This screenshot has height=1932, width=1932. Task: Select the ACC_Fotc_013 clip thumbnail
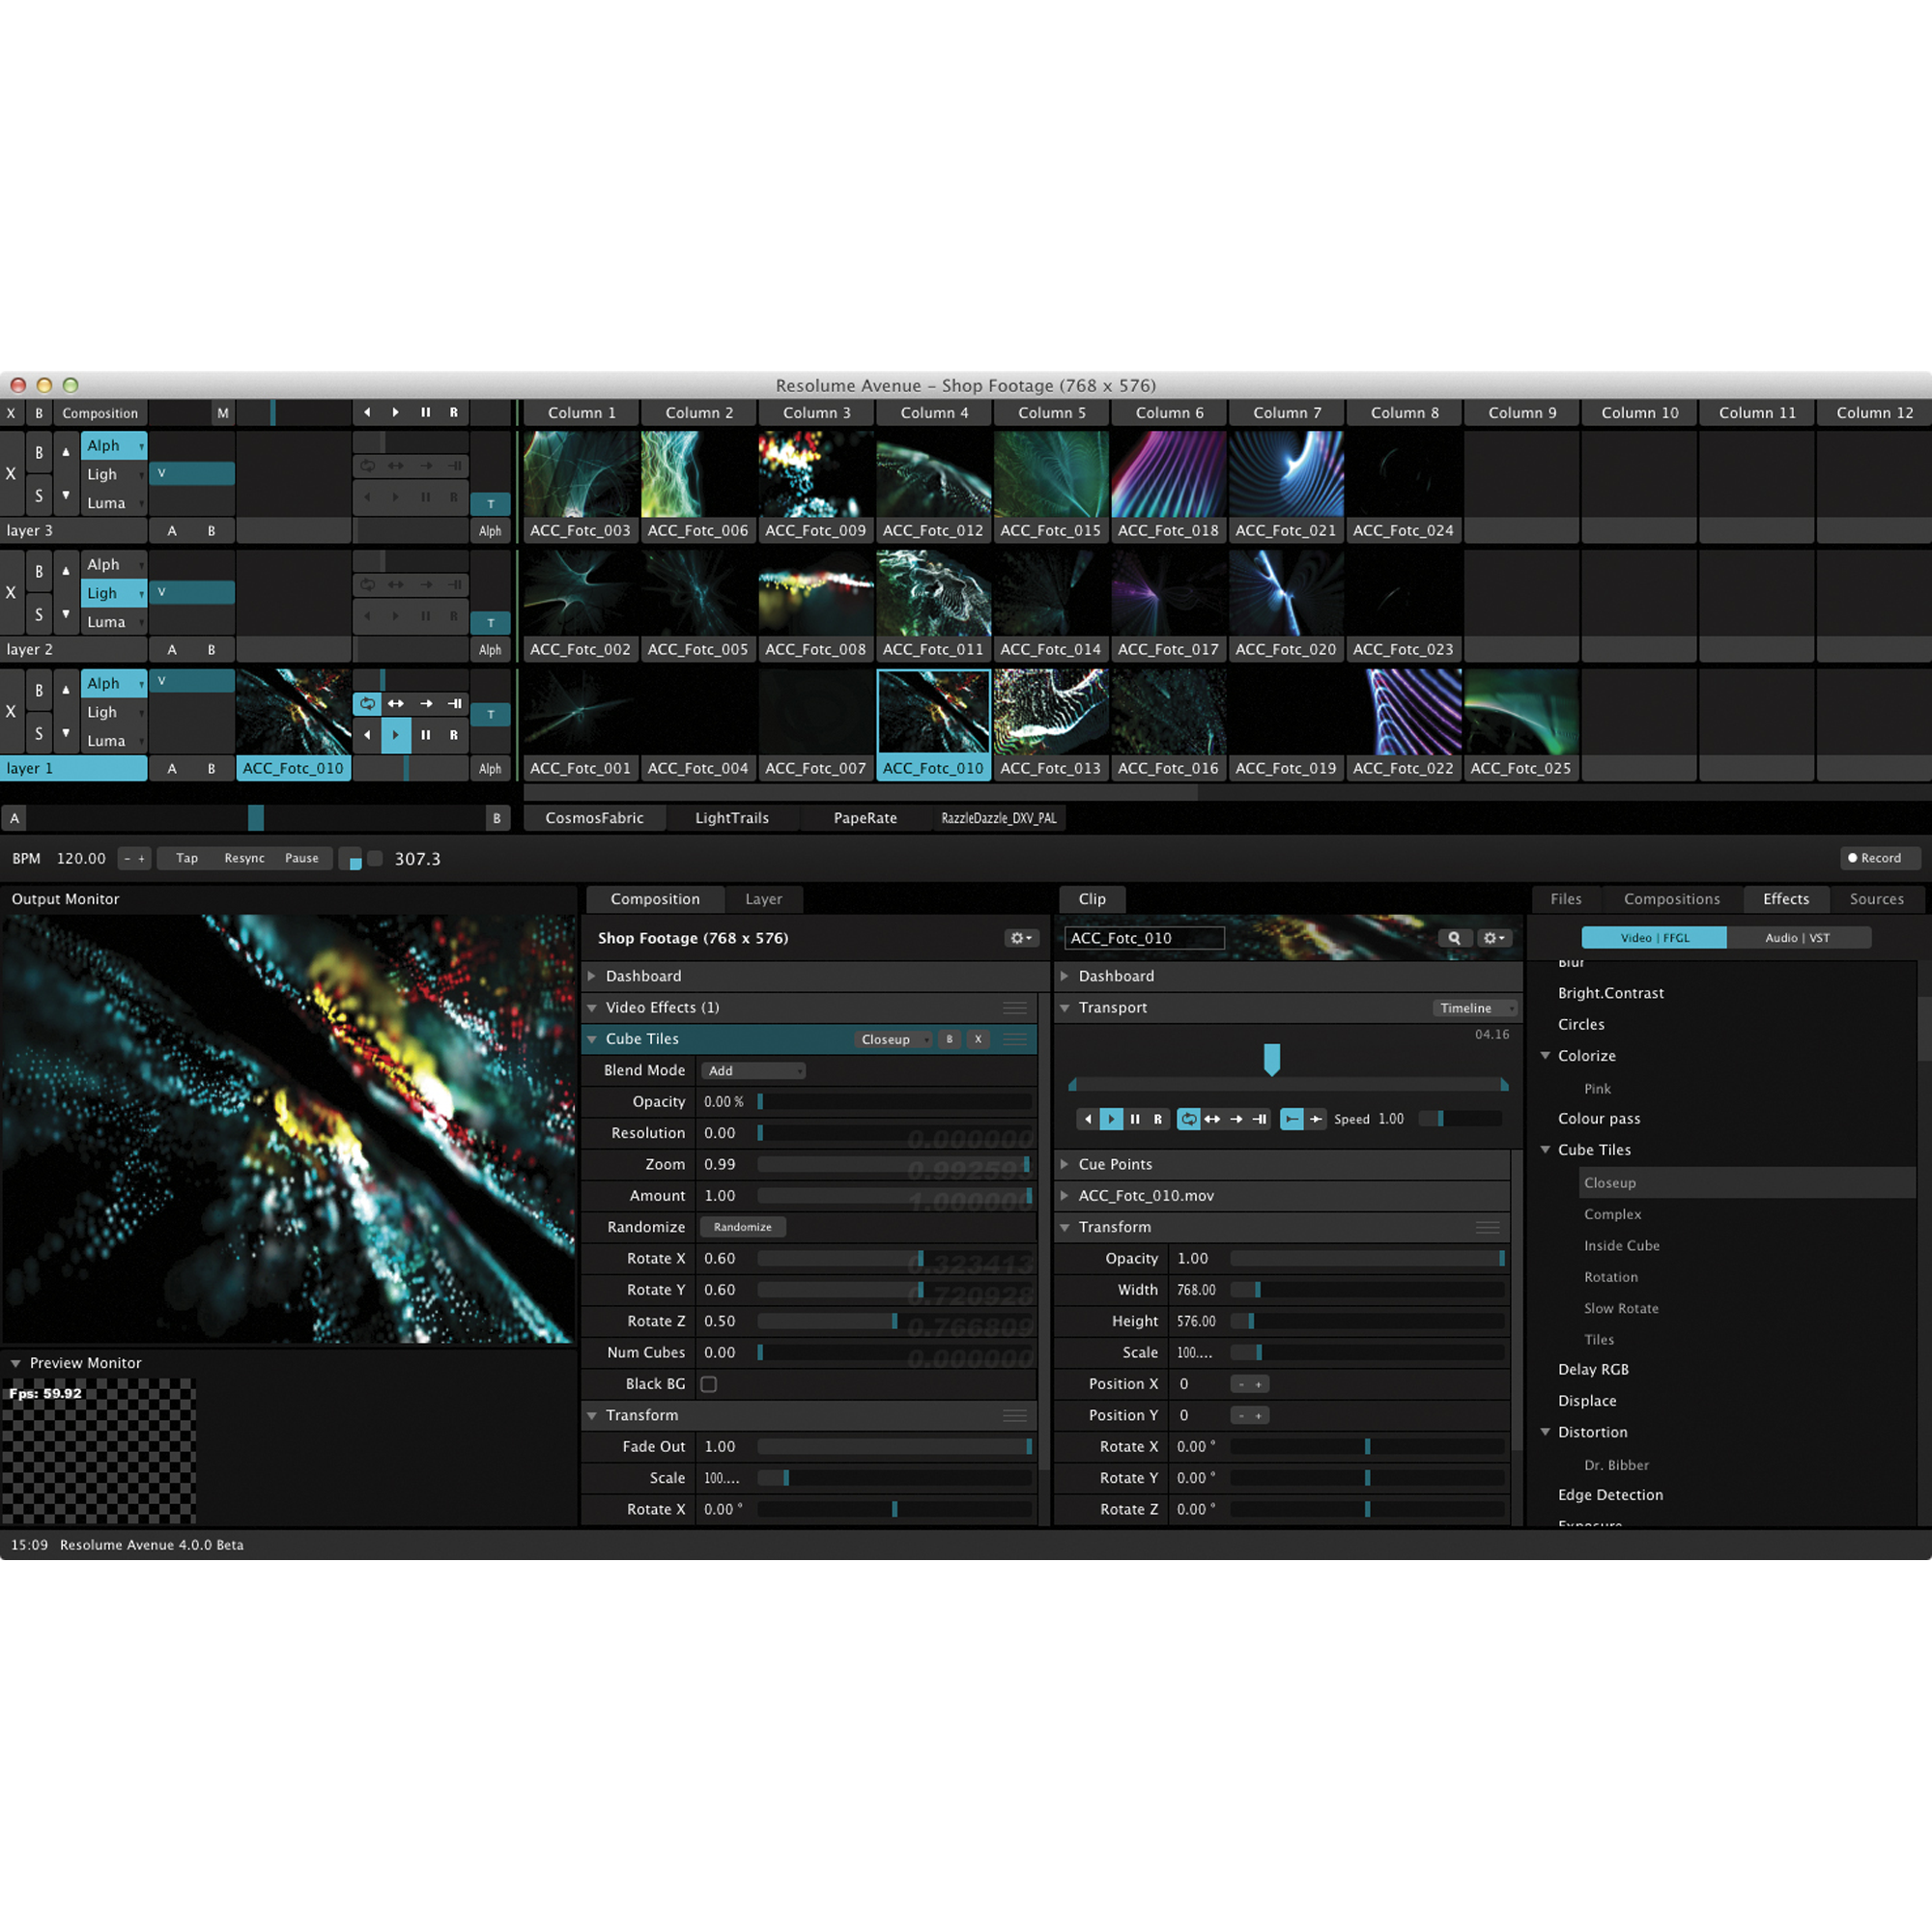click(1051, 711)
